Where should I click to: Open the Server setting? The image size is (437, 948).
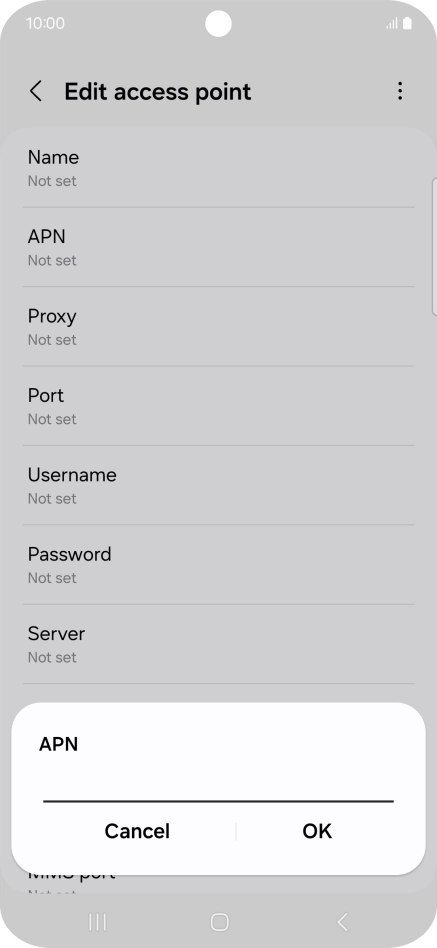[x=218, y=644]
